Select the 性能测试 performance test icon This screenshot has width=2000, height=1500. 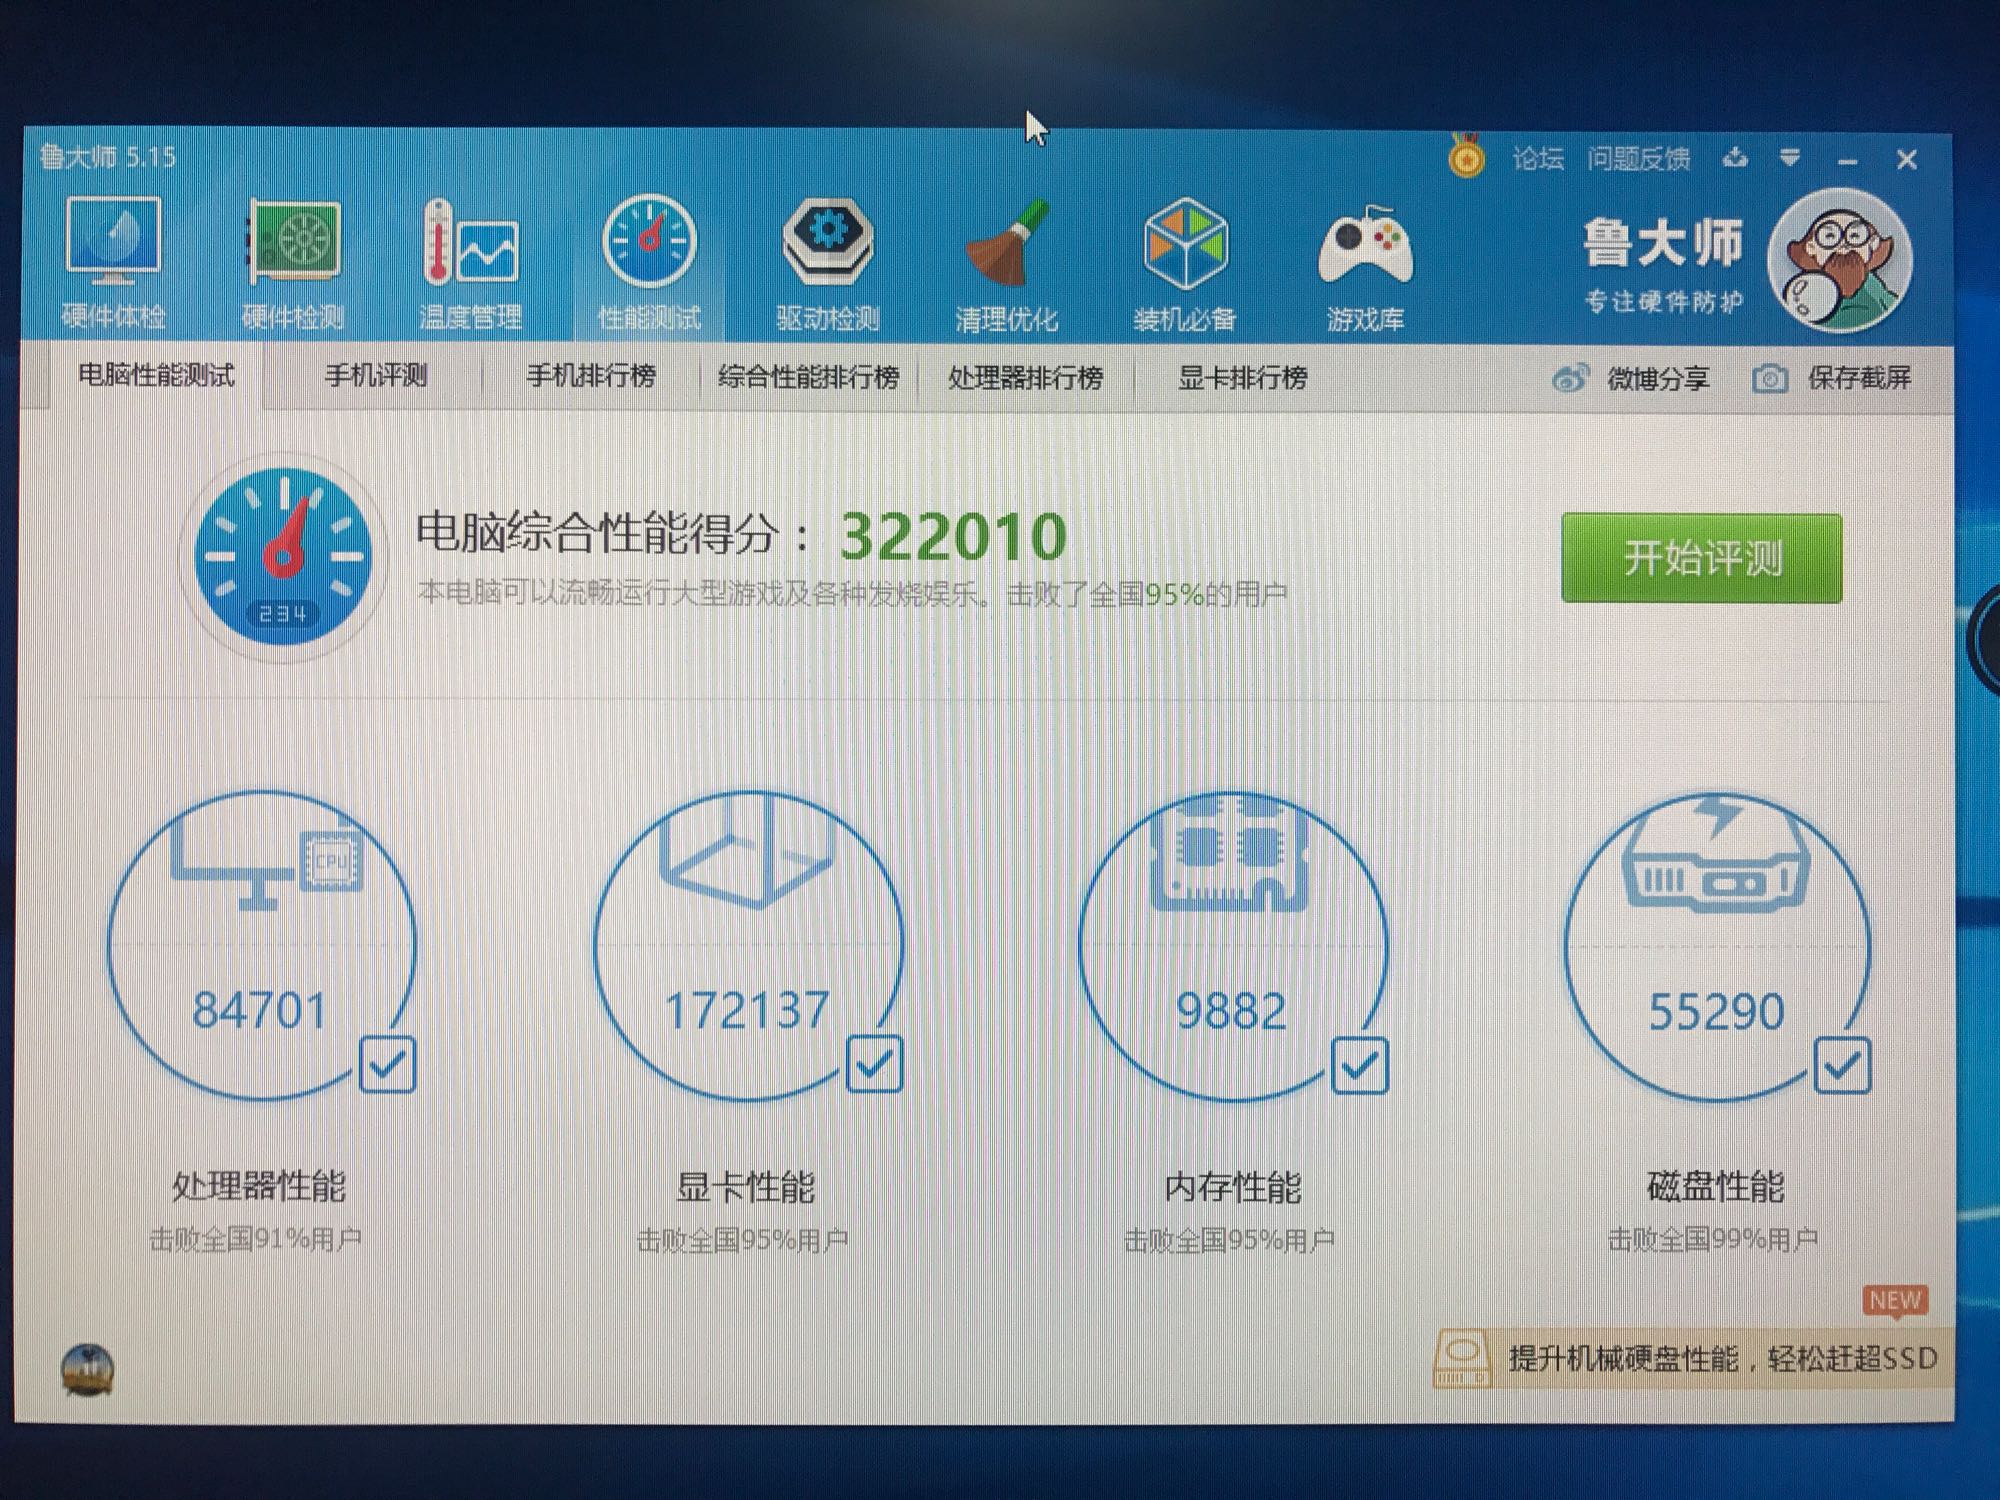tap(650, 242)
